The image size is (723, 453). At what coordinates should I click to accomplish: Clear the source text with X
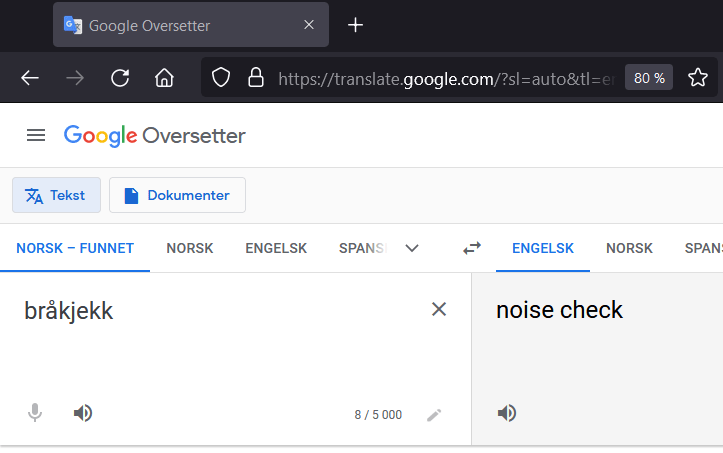click(x=438, y=310)
